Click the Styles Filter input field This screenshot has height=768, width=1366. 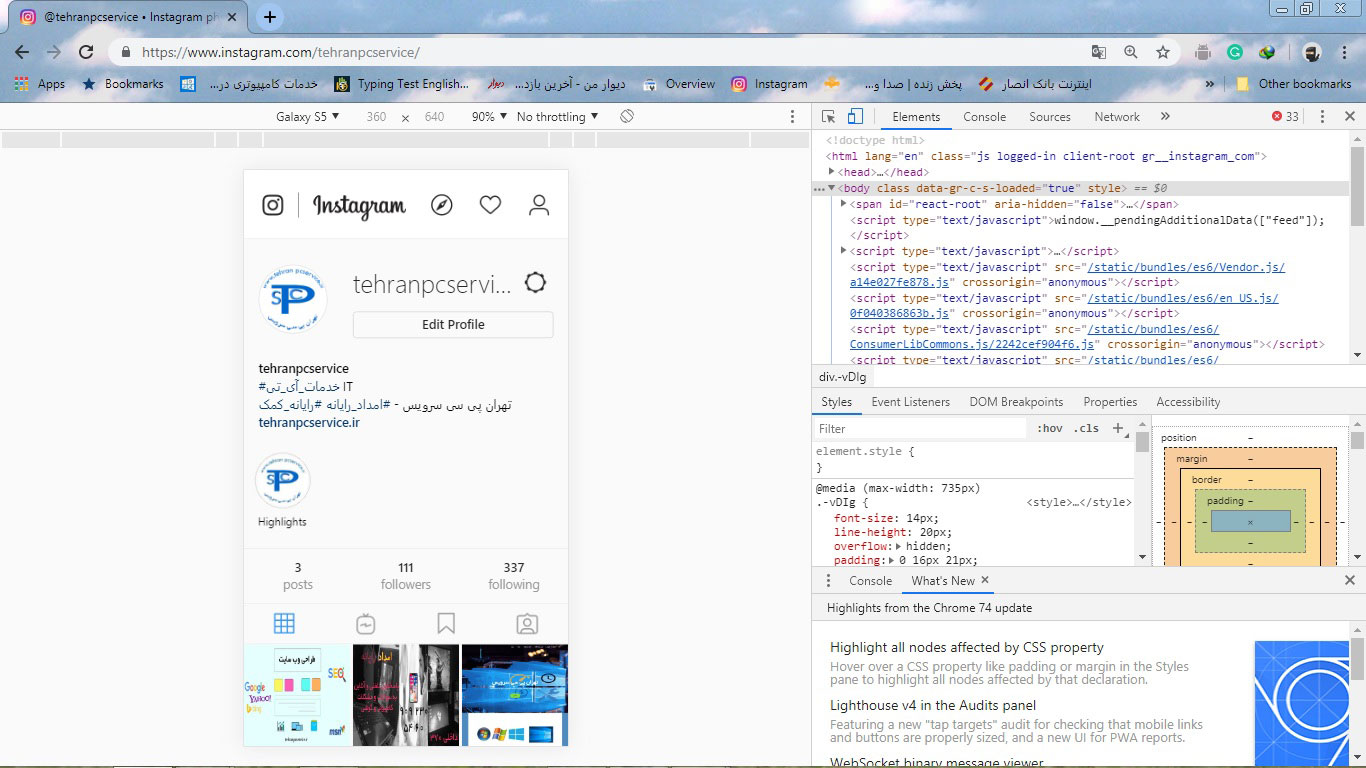click(920, 428)
